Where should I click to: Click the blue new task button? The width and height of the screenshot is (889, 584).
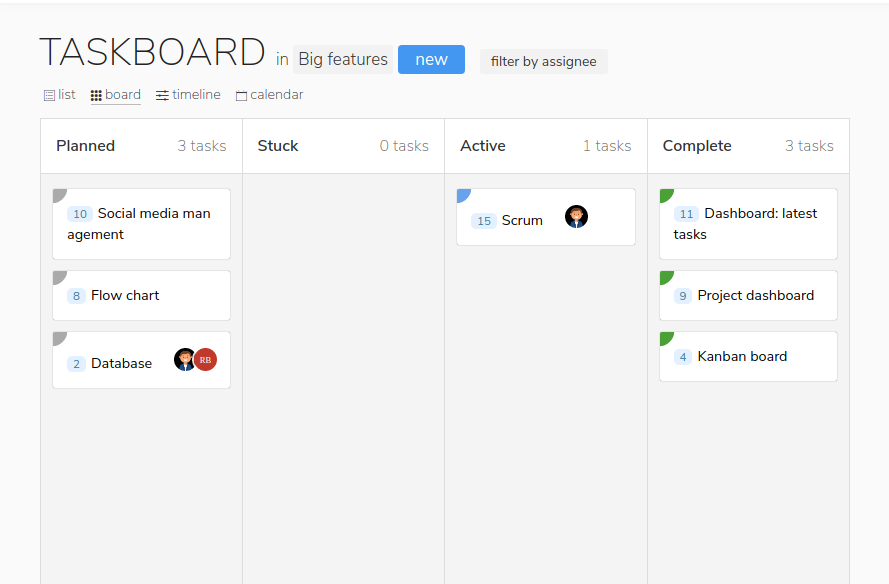pyautogui.click(x=431, y=60)
